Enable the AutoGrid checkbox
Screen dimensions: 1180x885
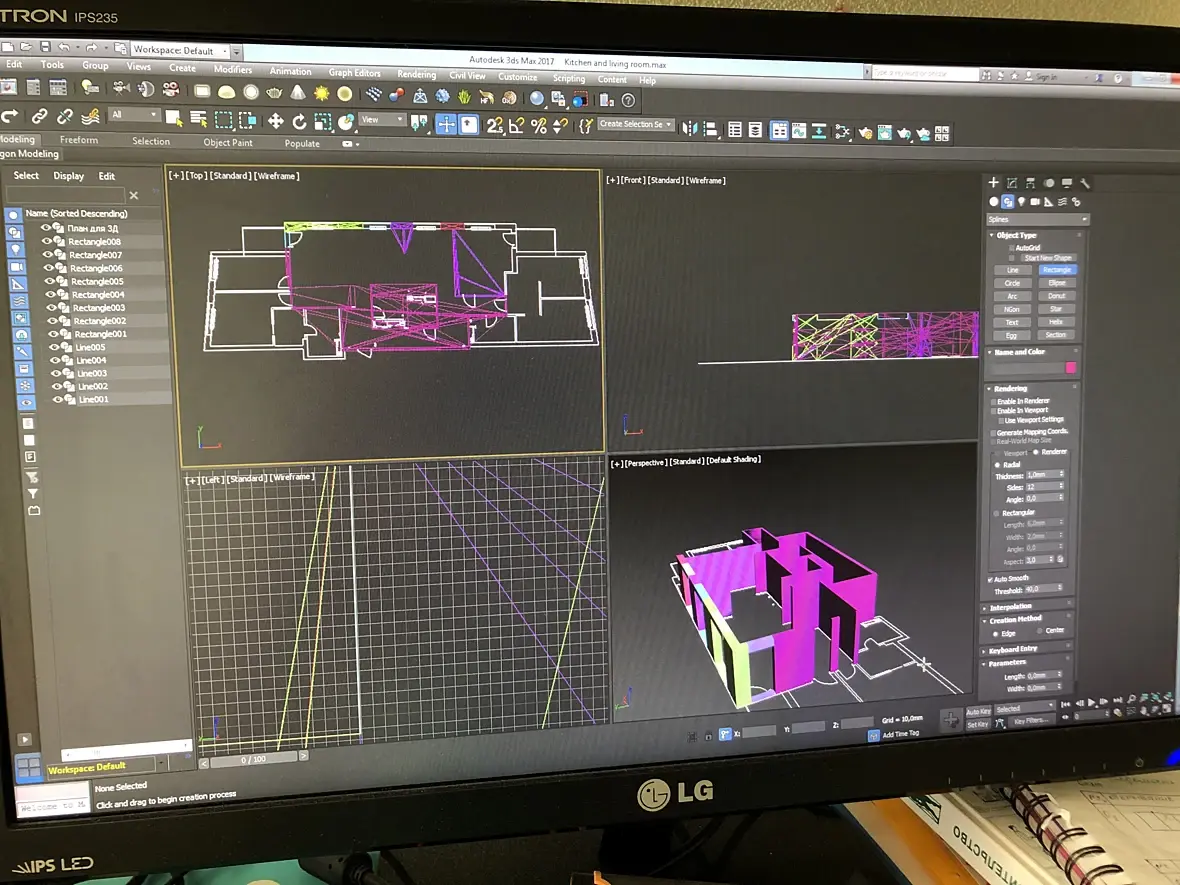click(1011, 247)
